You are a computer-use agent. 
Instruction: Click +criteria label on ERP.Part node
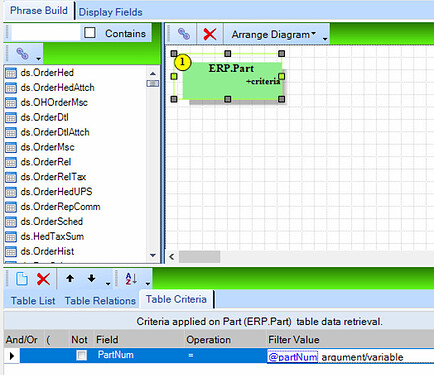coord(263,81)
